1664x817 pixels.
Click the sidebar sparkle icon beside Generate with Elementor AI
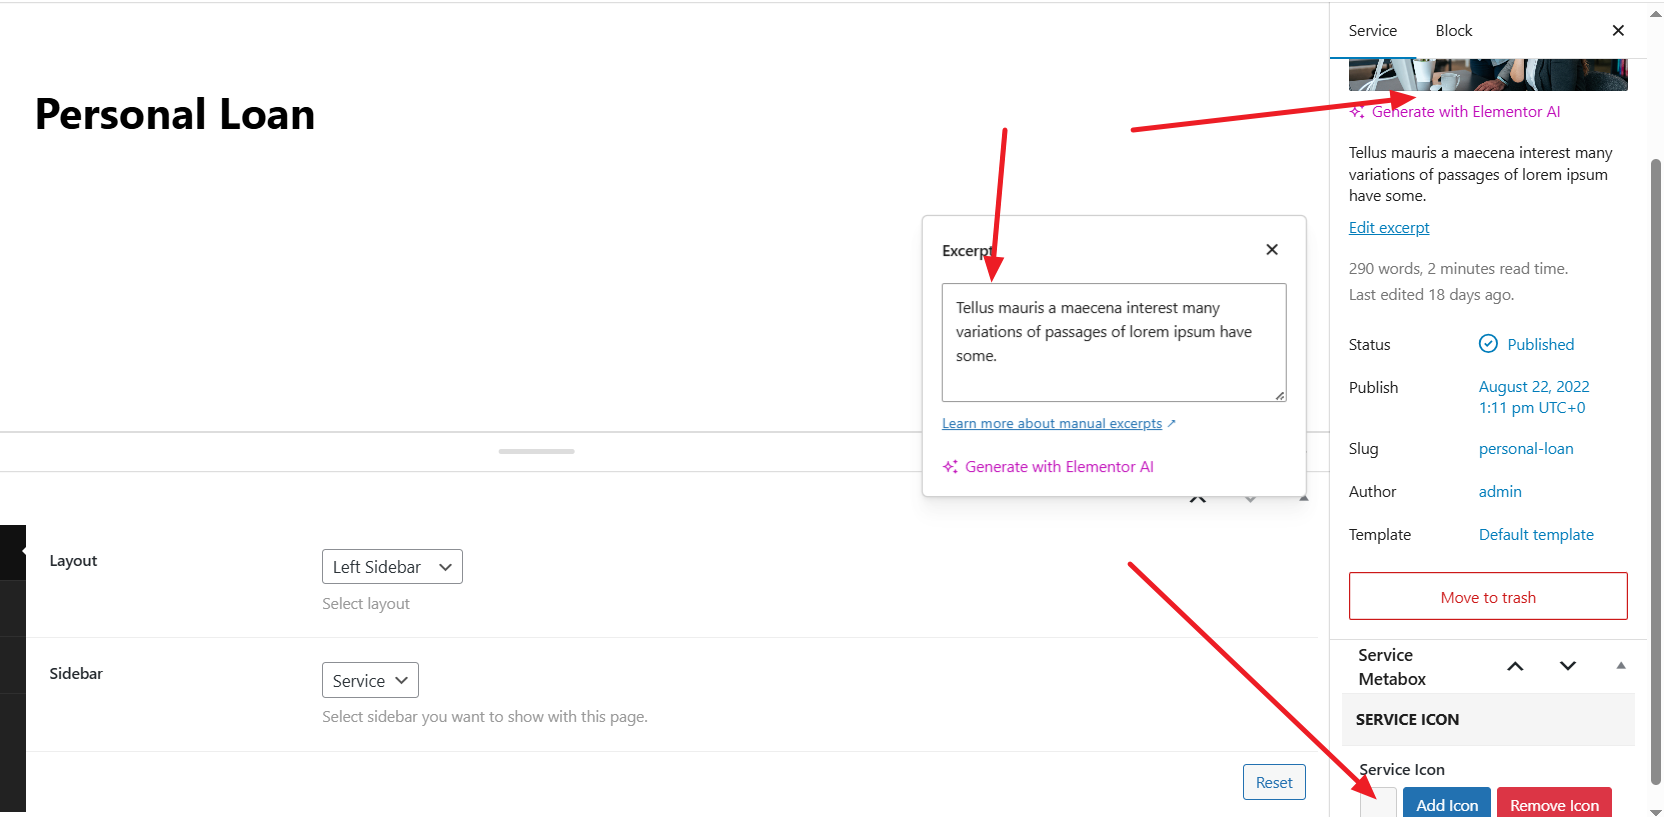1357,112
